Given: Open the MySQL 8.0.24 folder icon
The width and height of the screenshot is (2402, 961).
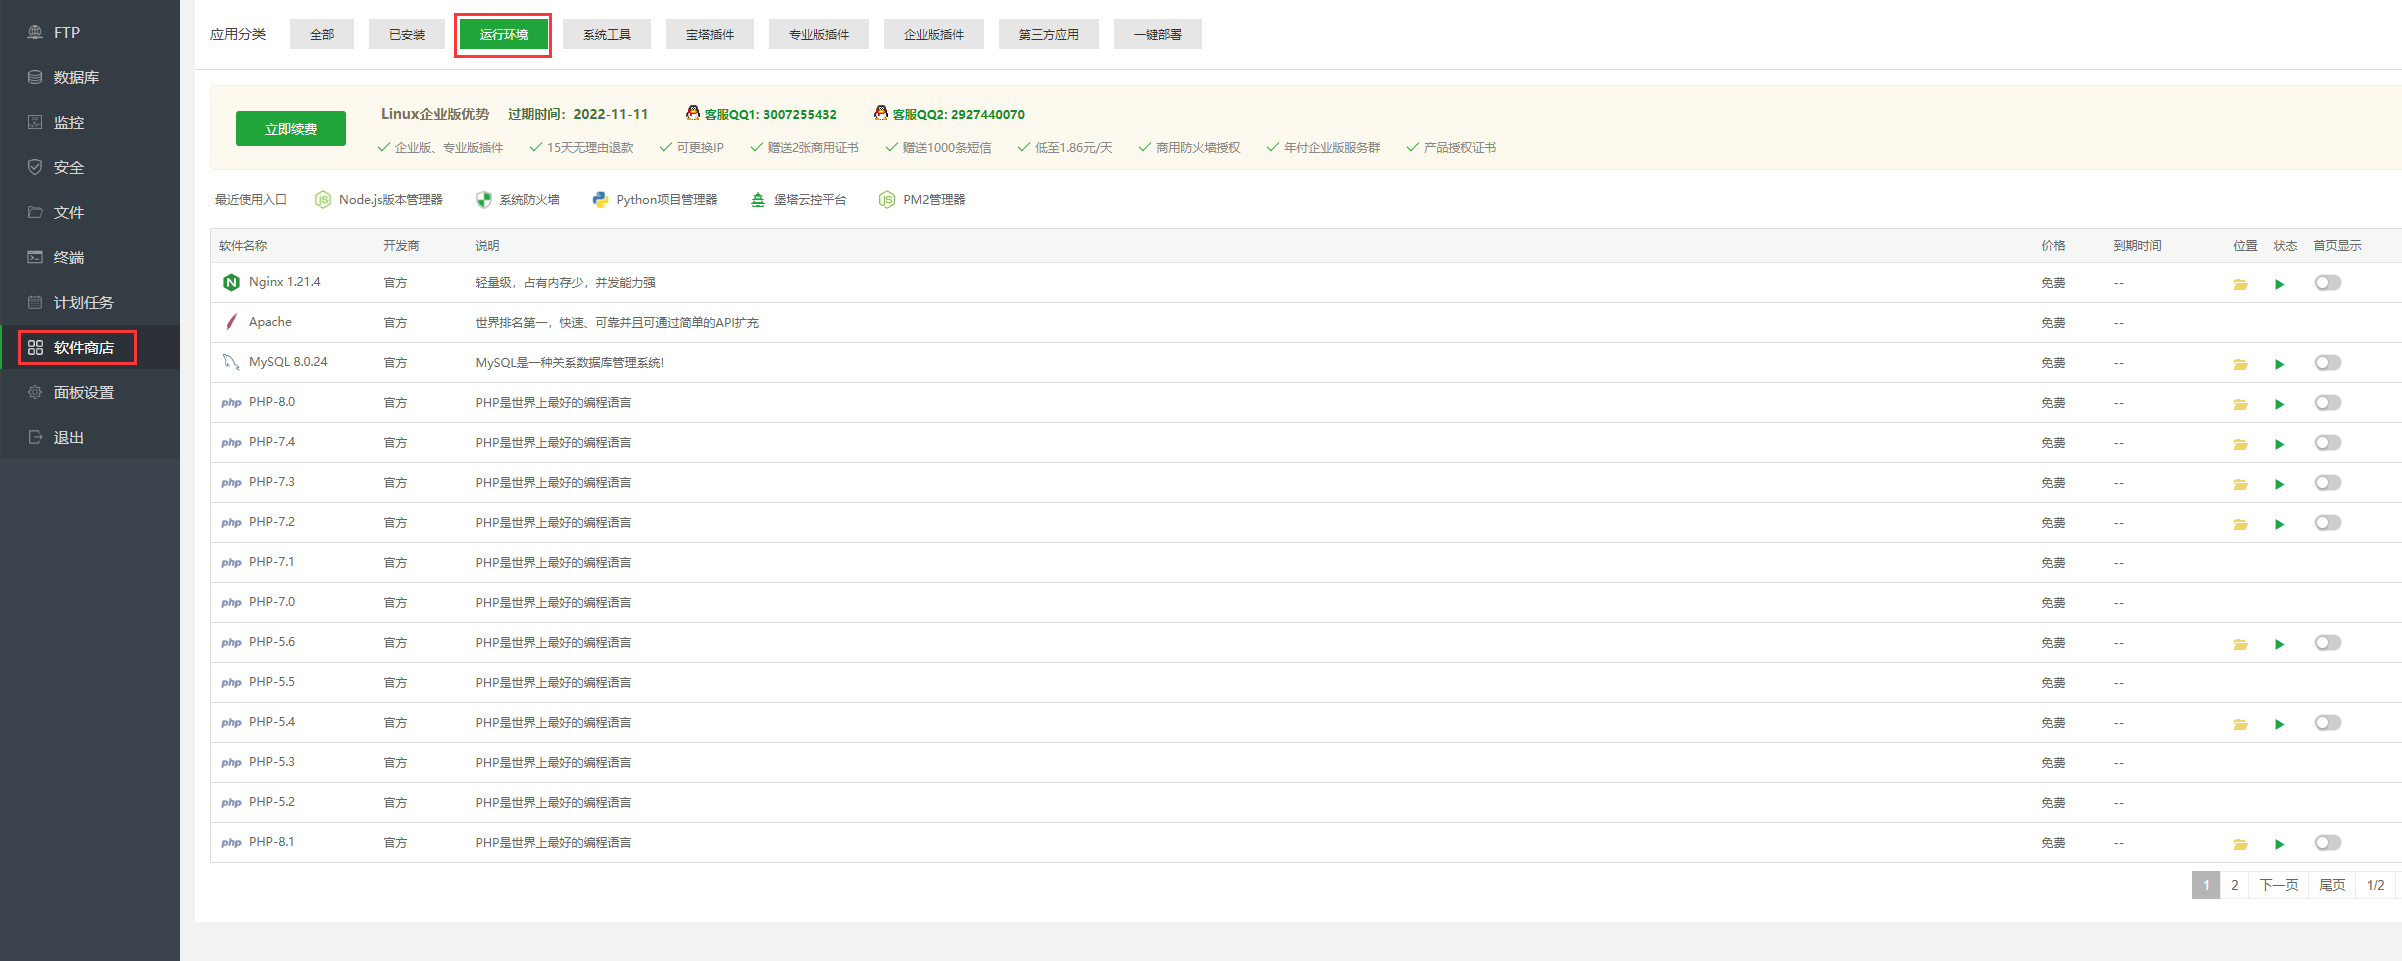Looking at the screenshot, I should (x=2240, y=364).
